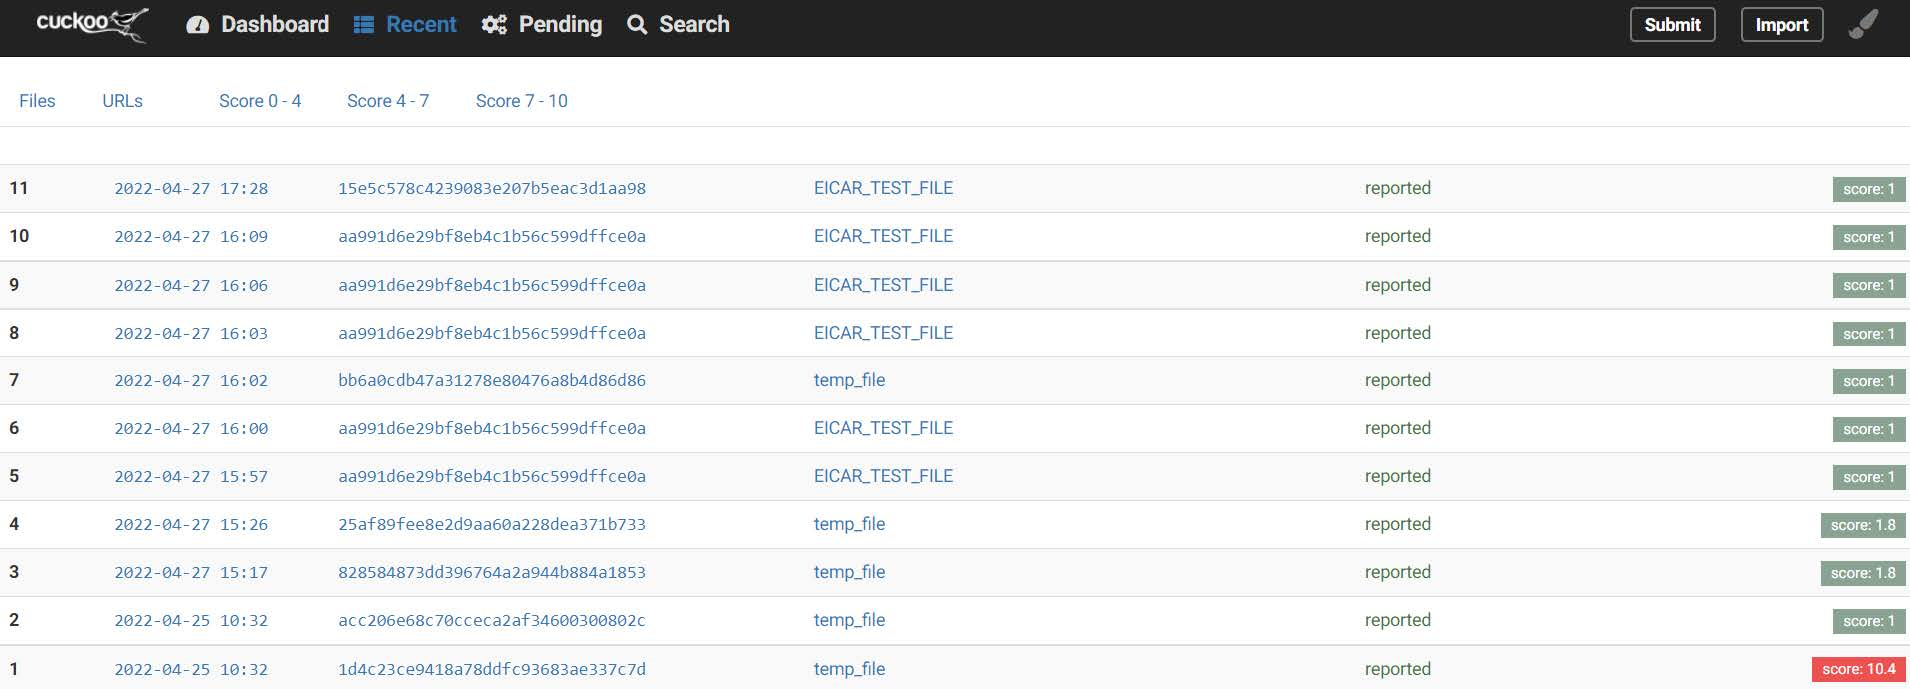Show analyses with Score 4 - 7

(x=388, y=101)
